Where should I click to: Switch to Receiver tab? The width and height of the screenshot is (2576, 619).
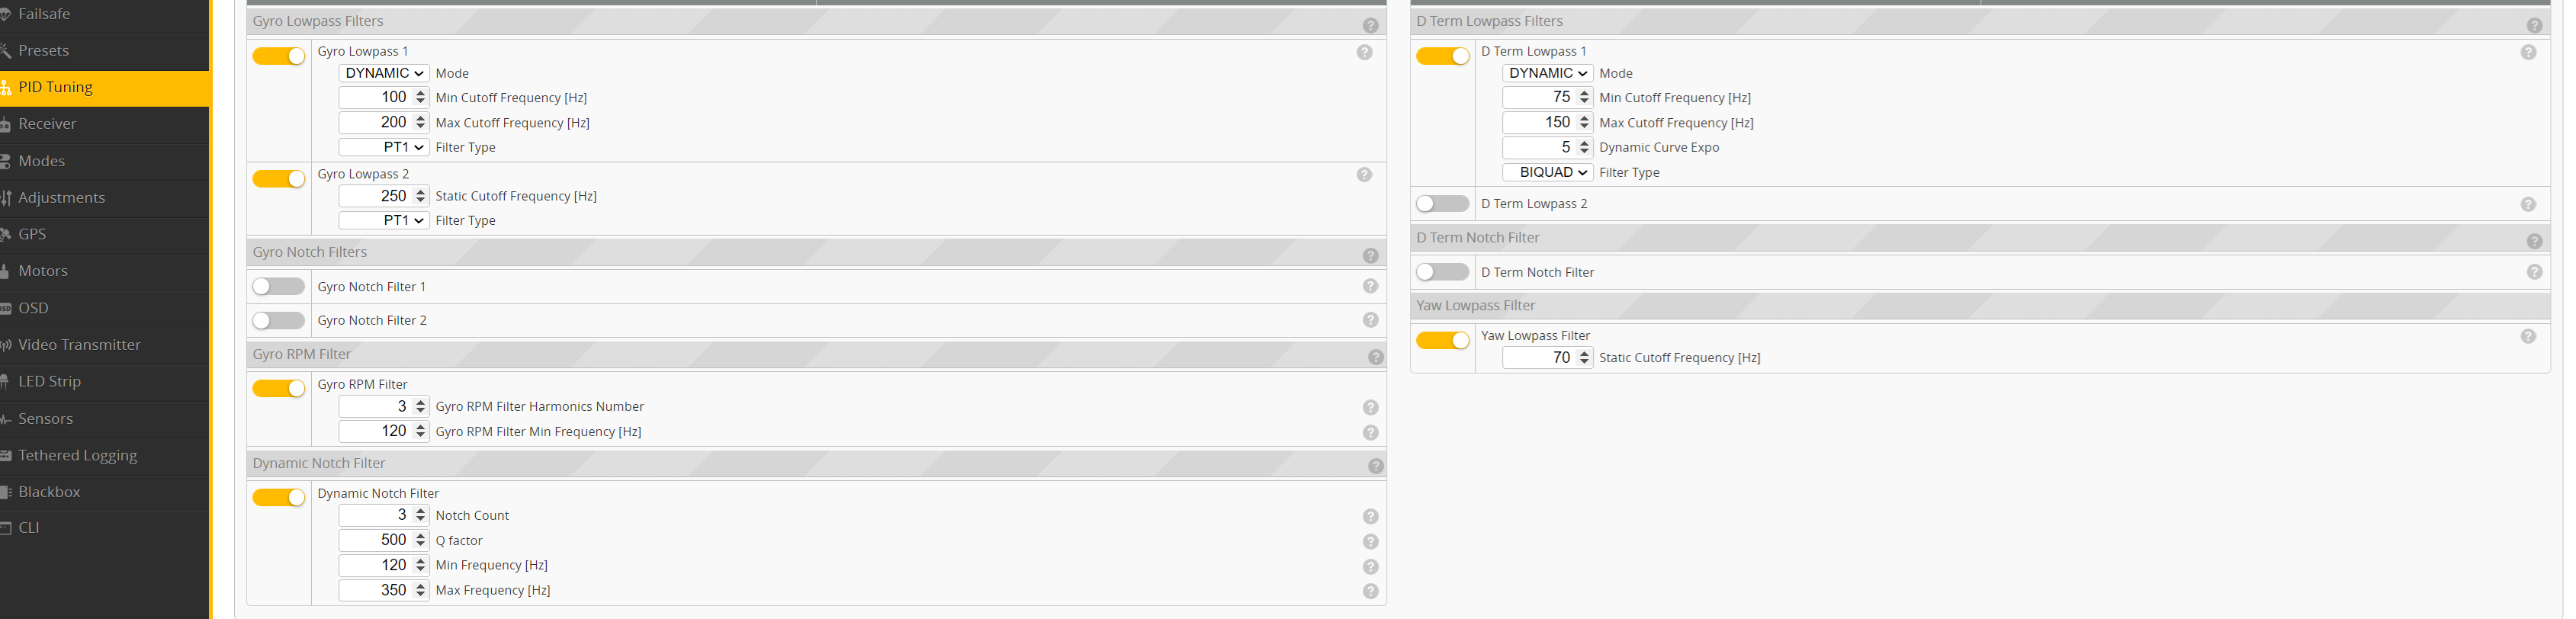point(104,124)
